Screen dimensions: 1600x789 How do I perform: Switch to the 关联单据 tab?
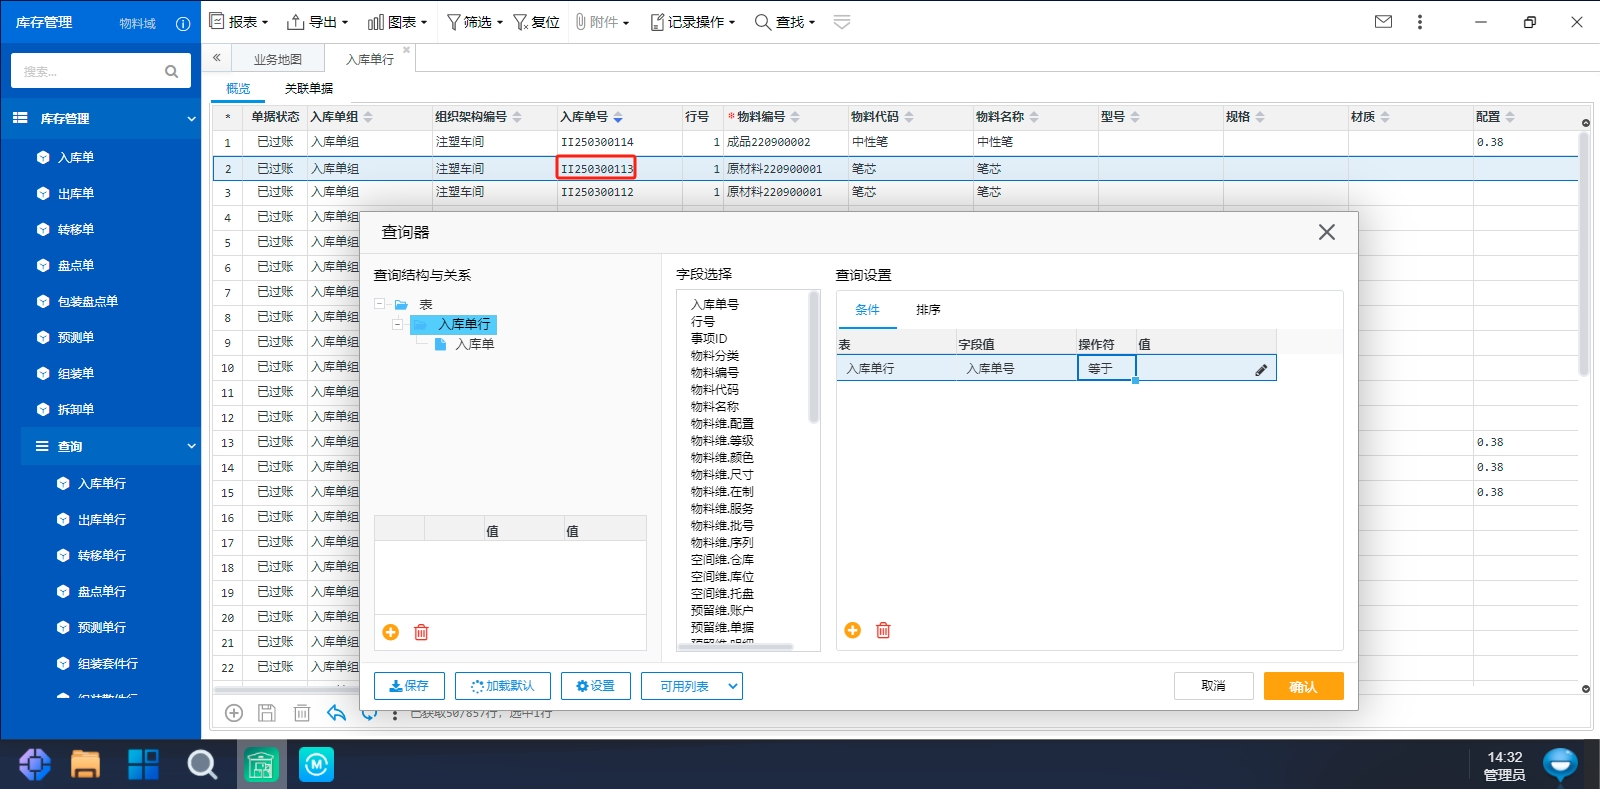coord(309,89)
